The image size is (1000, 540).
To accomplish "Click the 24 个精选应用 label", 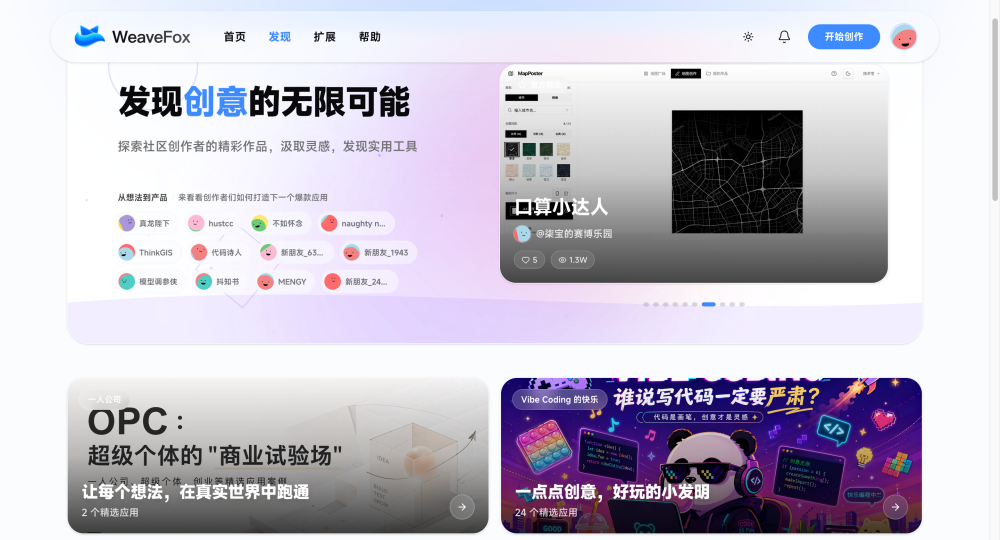I will coord(546,512).
